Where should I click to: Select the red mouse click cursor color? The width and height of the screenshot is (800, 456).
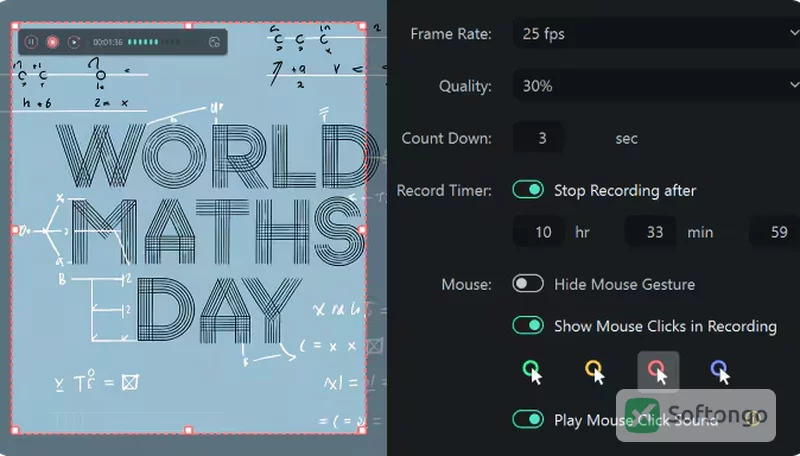click(658, 372)
